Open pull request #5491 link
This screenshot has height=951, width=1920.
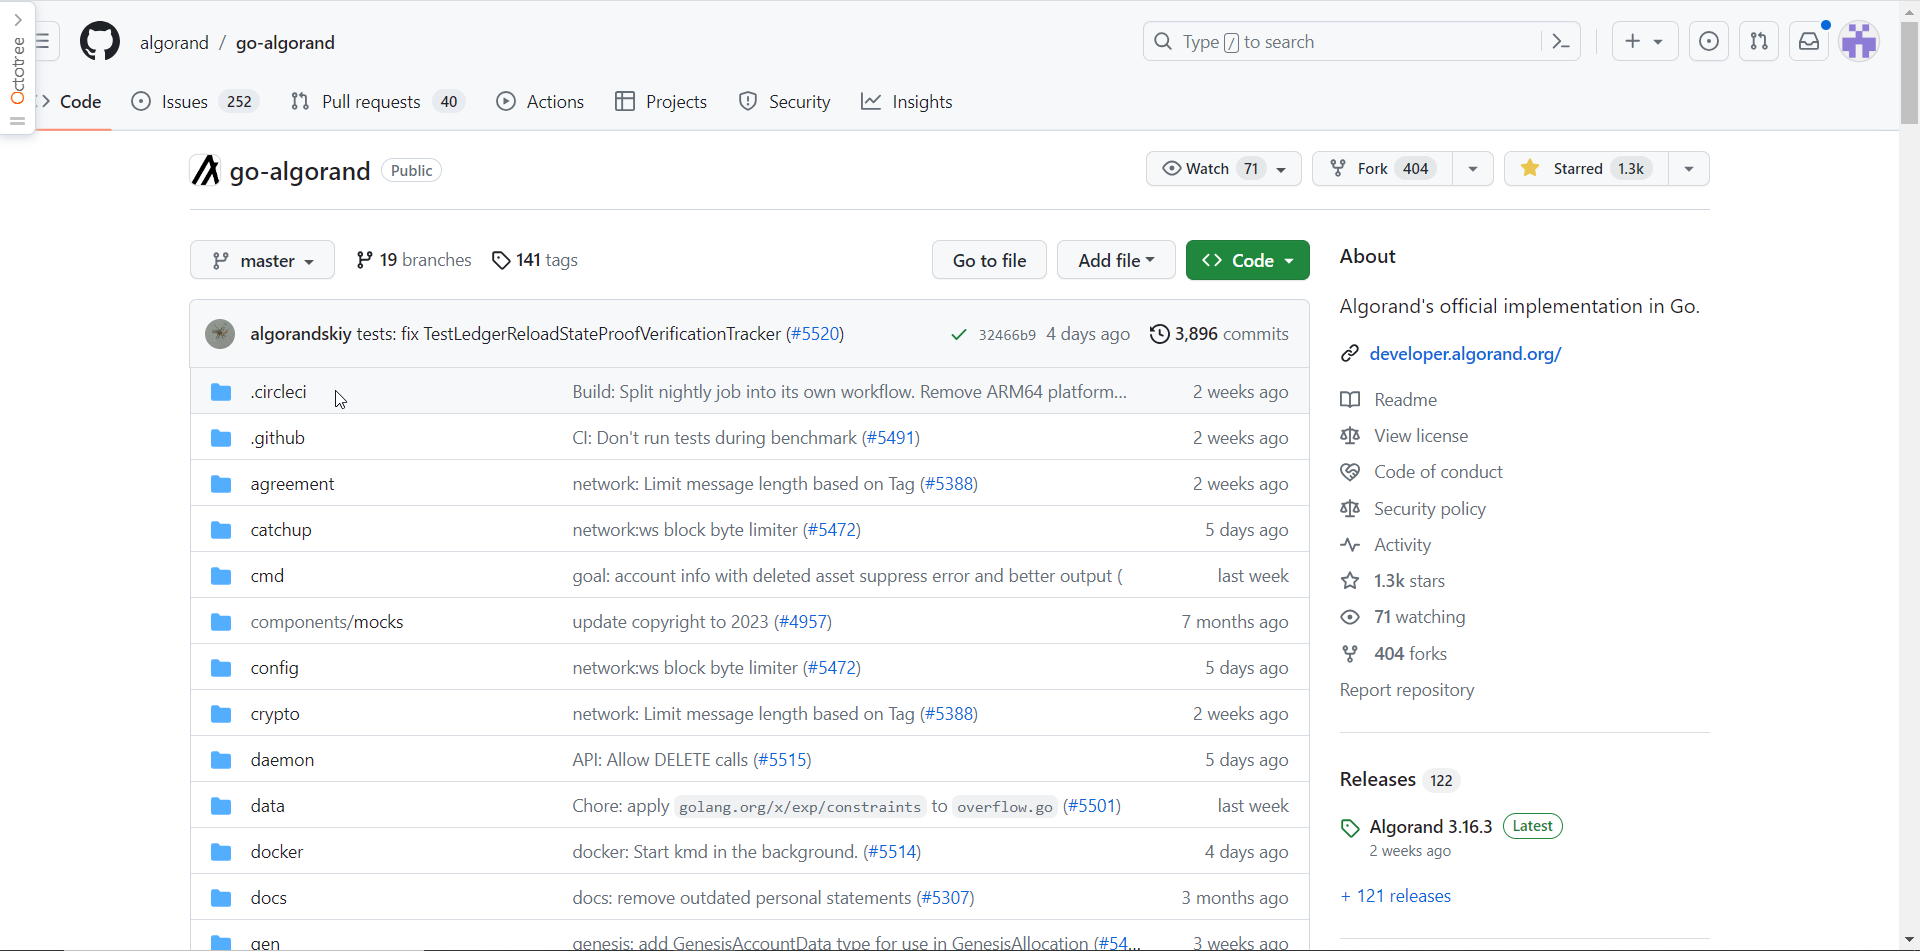[x=890, y=437]
